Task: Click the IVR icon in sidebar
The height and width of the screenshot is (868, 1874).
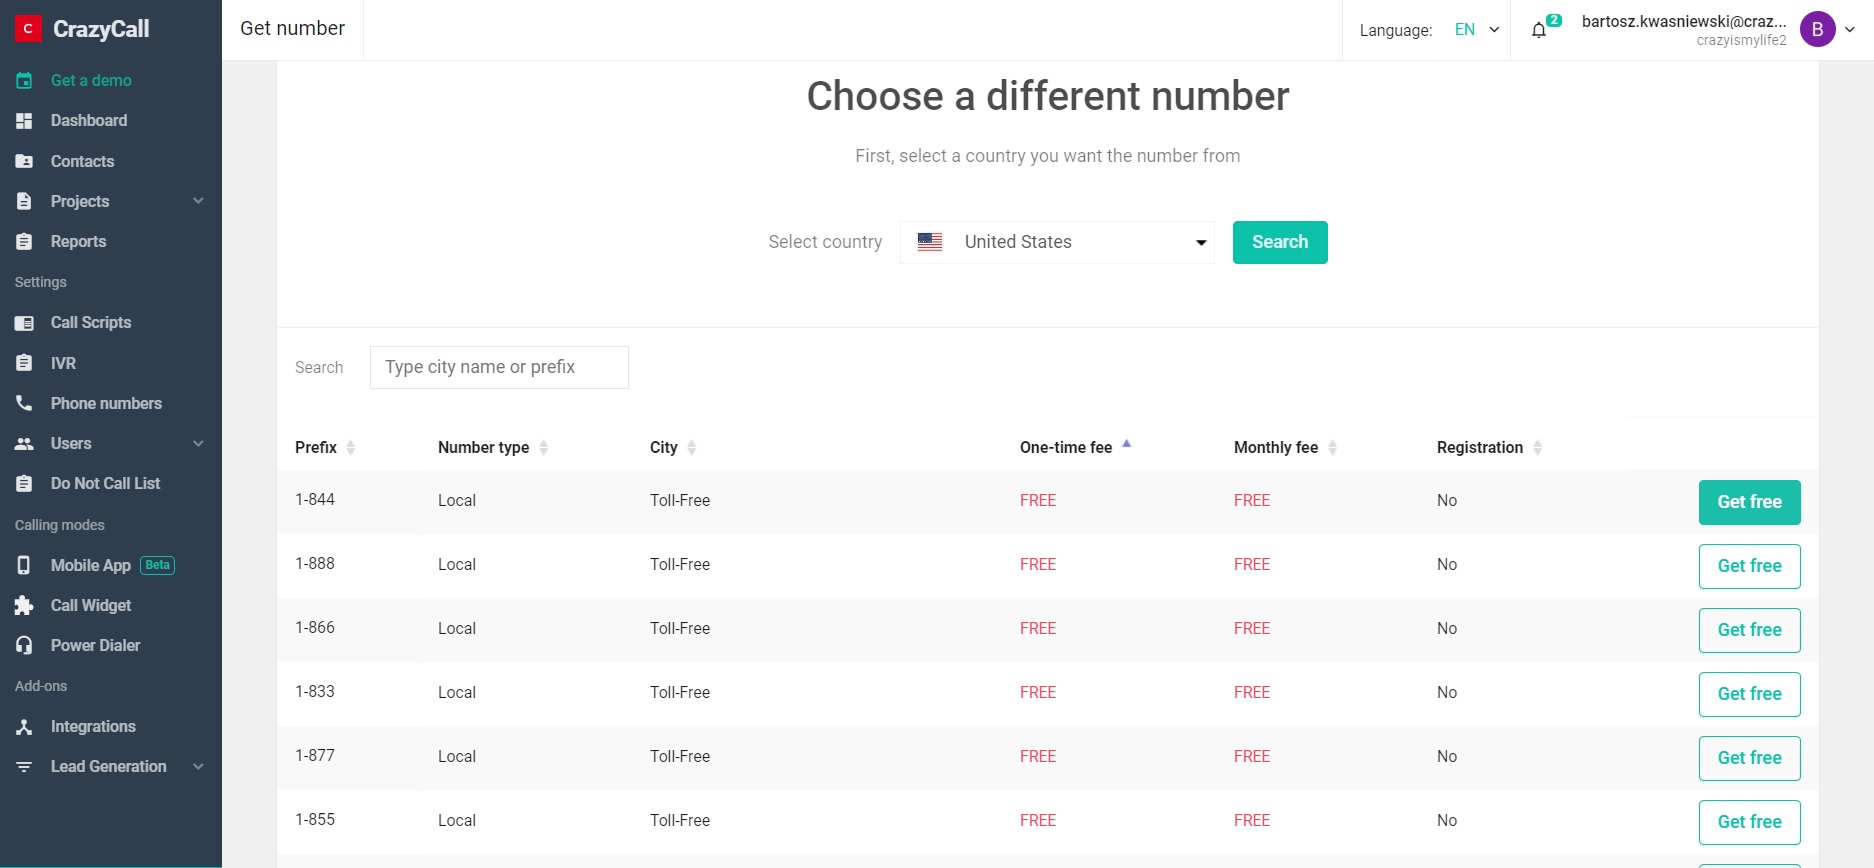Action: coord(24,363)
